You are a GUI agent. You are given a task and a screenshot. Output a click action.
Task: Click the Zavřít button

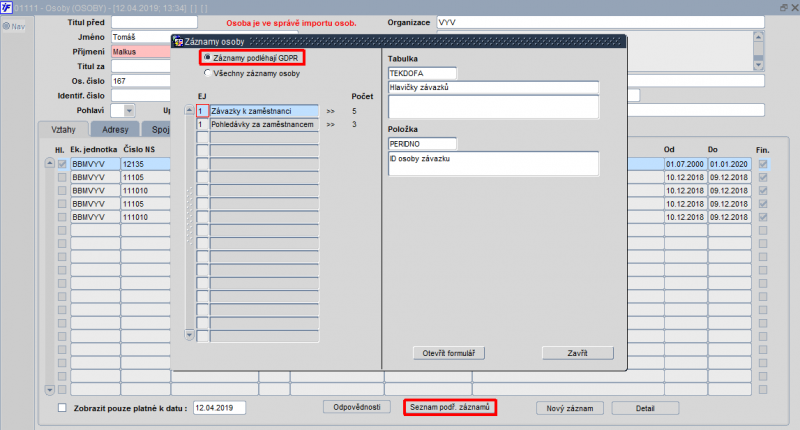[x=578, y=353]
